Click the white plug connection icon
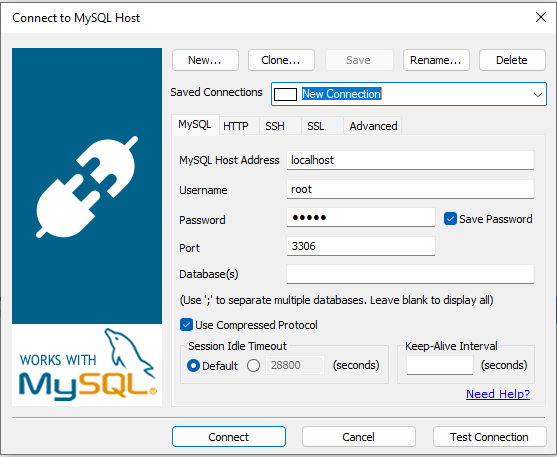The height and width of the screenshot is (457, 557). [x=87, y=187]
